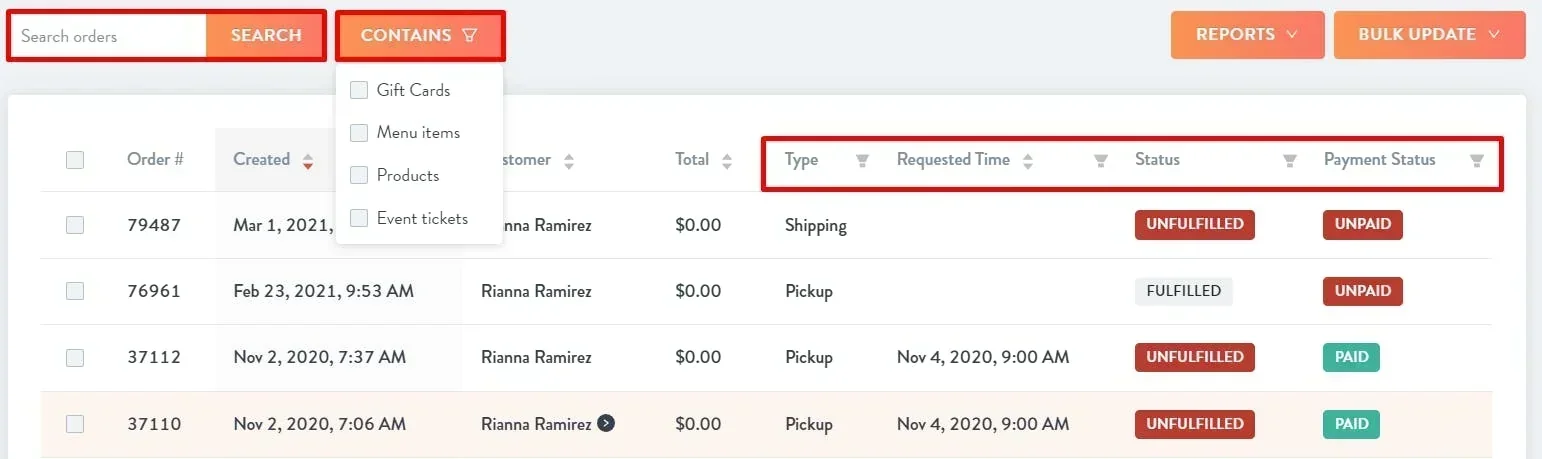Open the Requested Time filter icon
Viewport: 1542px width, 459px height.
tap(1101, 160)
